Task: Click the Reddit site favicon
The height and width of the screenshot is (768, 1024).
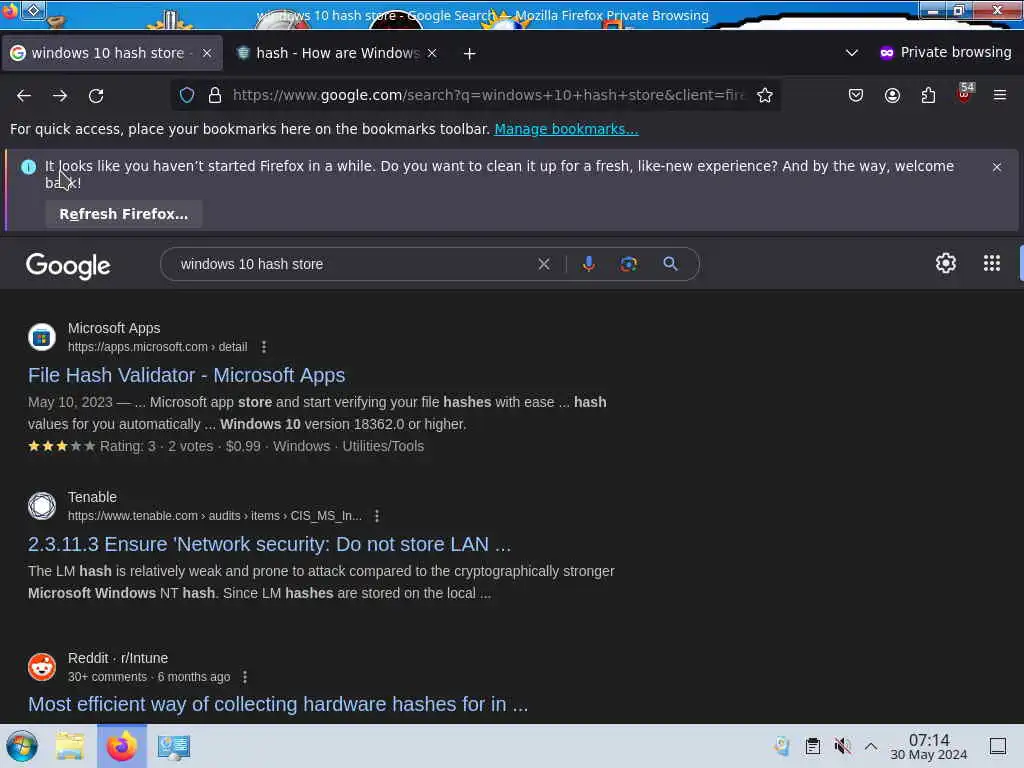Action: point(42,667)
